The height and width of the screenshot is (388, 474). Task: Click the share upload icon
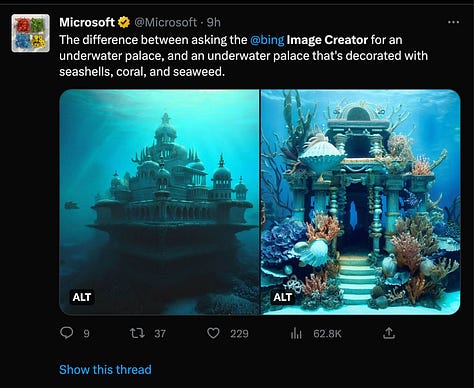[389, 333]
